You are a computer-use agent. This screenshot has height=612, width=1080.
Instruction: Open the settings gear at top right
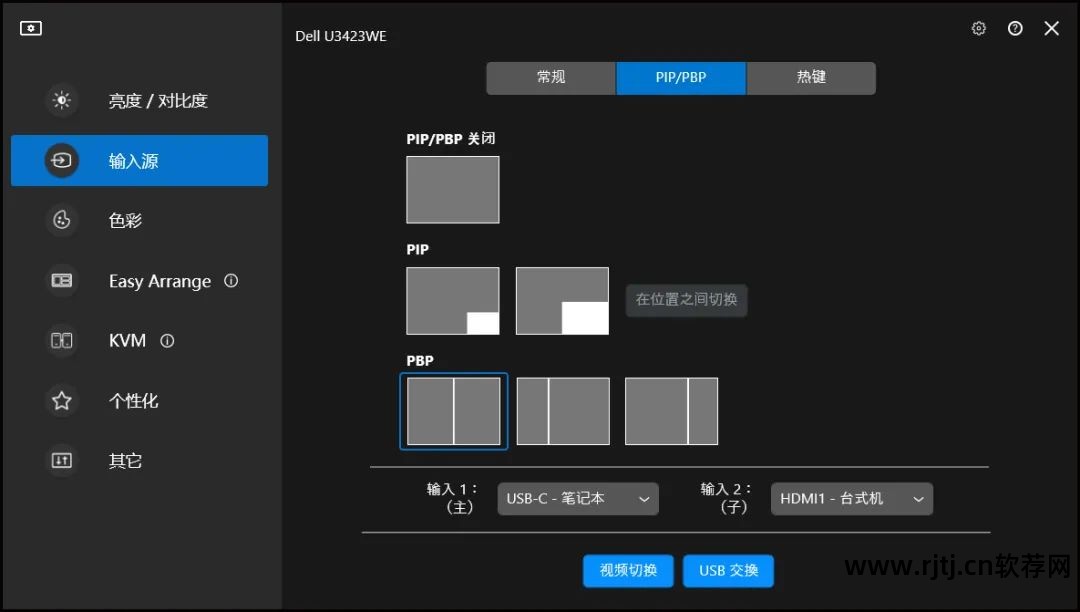(x=978, y=28)
